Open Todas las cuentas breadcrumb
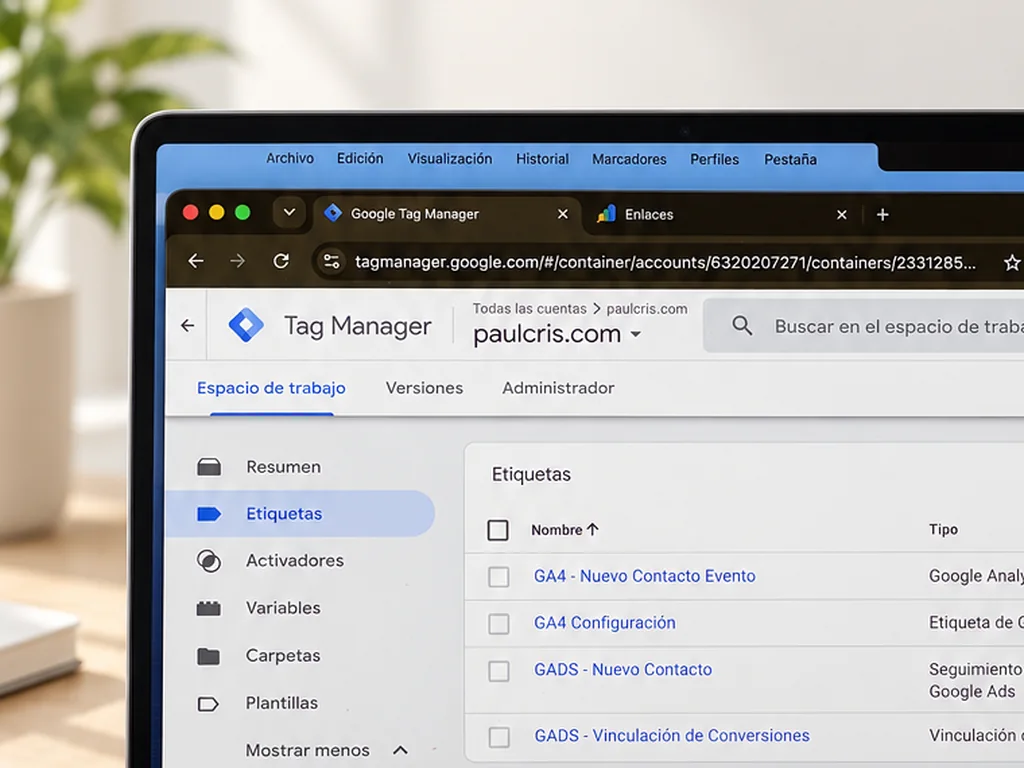Screen dimensions: 1024x768 click(x=530, y=309)
